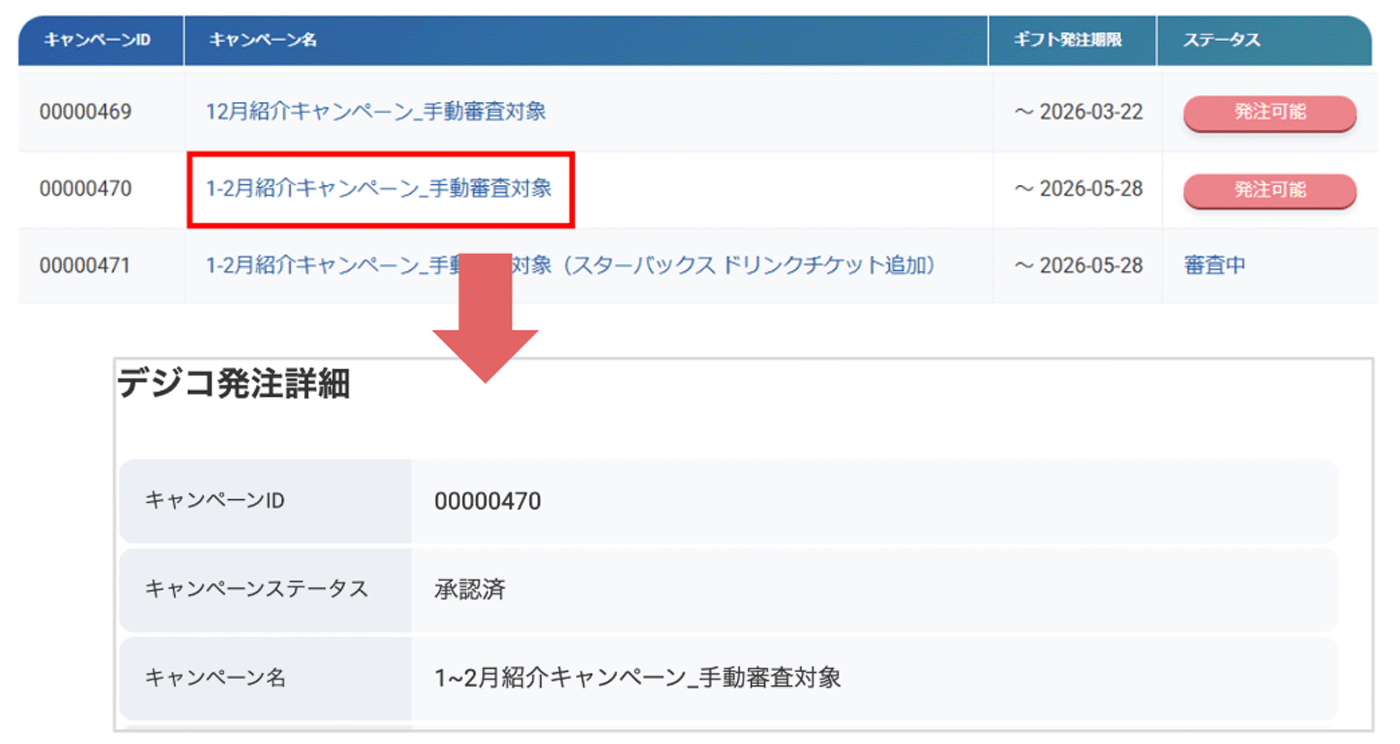Click the キャンペーンステータス label in details
This screenshot has width=1400, height=744.
point(257,589)
